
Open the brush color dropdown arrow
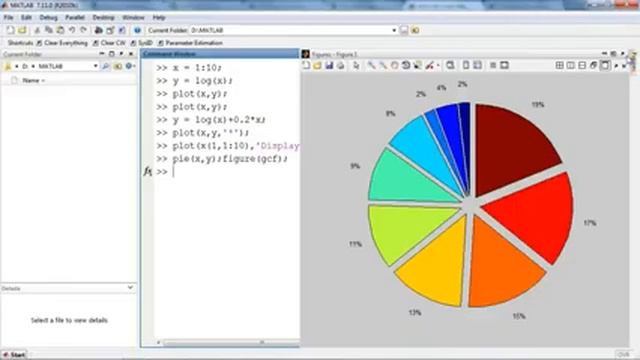coord(438,65)
